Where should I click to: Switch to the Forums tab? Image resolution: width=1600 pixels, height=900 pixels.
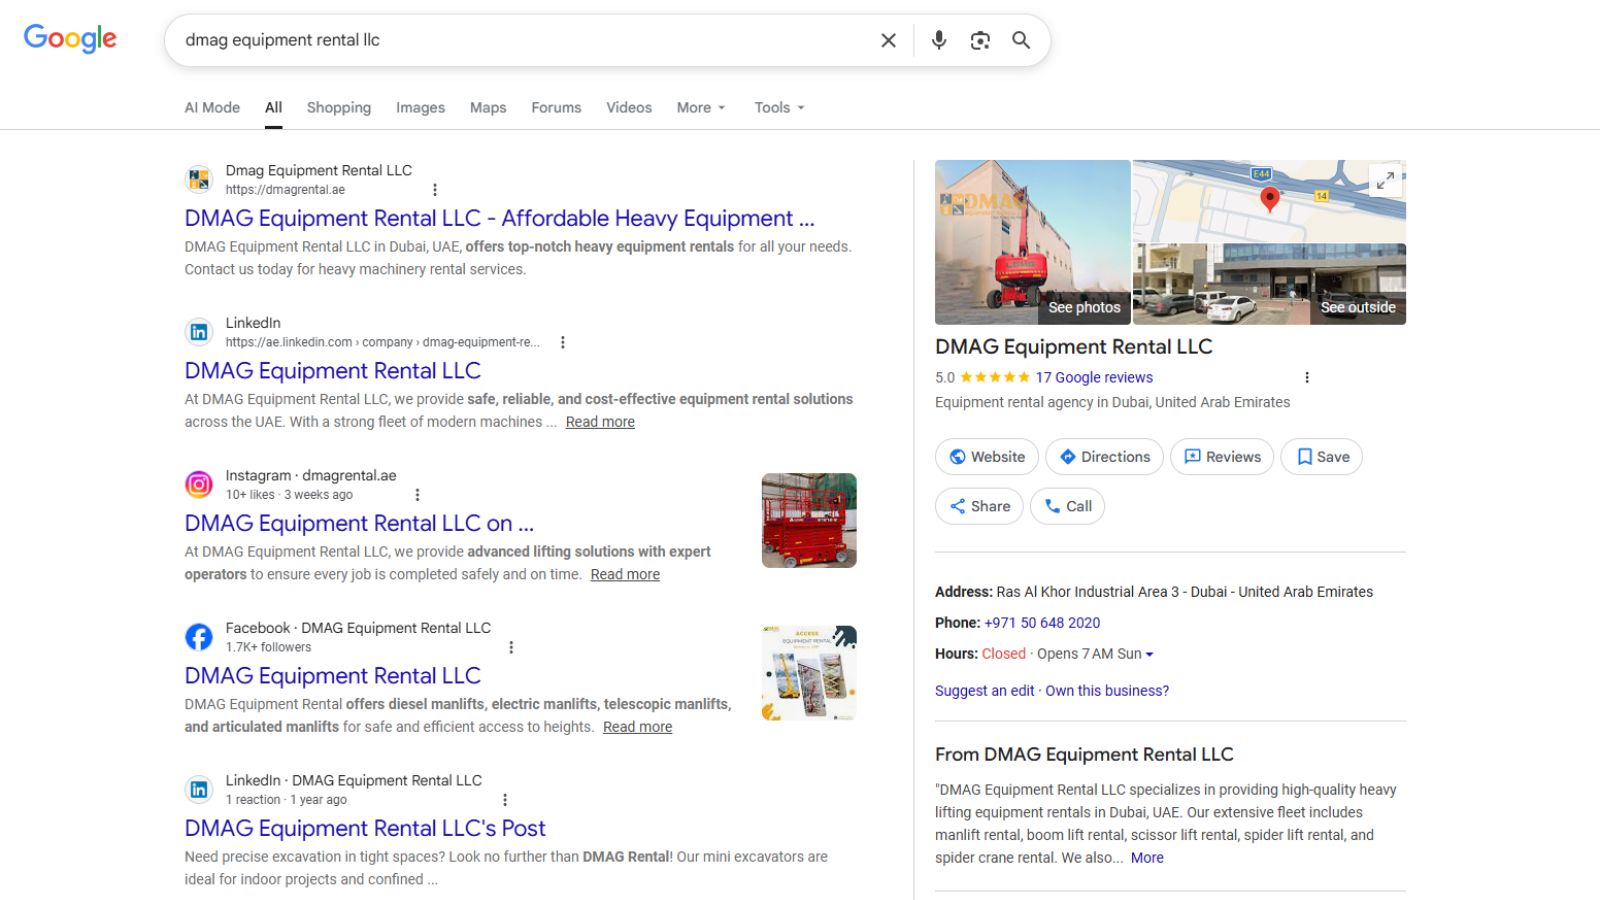pos(556,108)
